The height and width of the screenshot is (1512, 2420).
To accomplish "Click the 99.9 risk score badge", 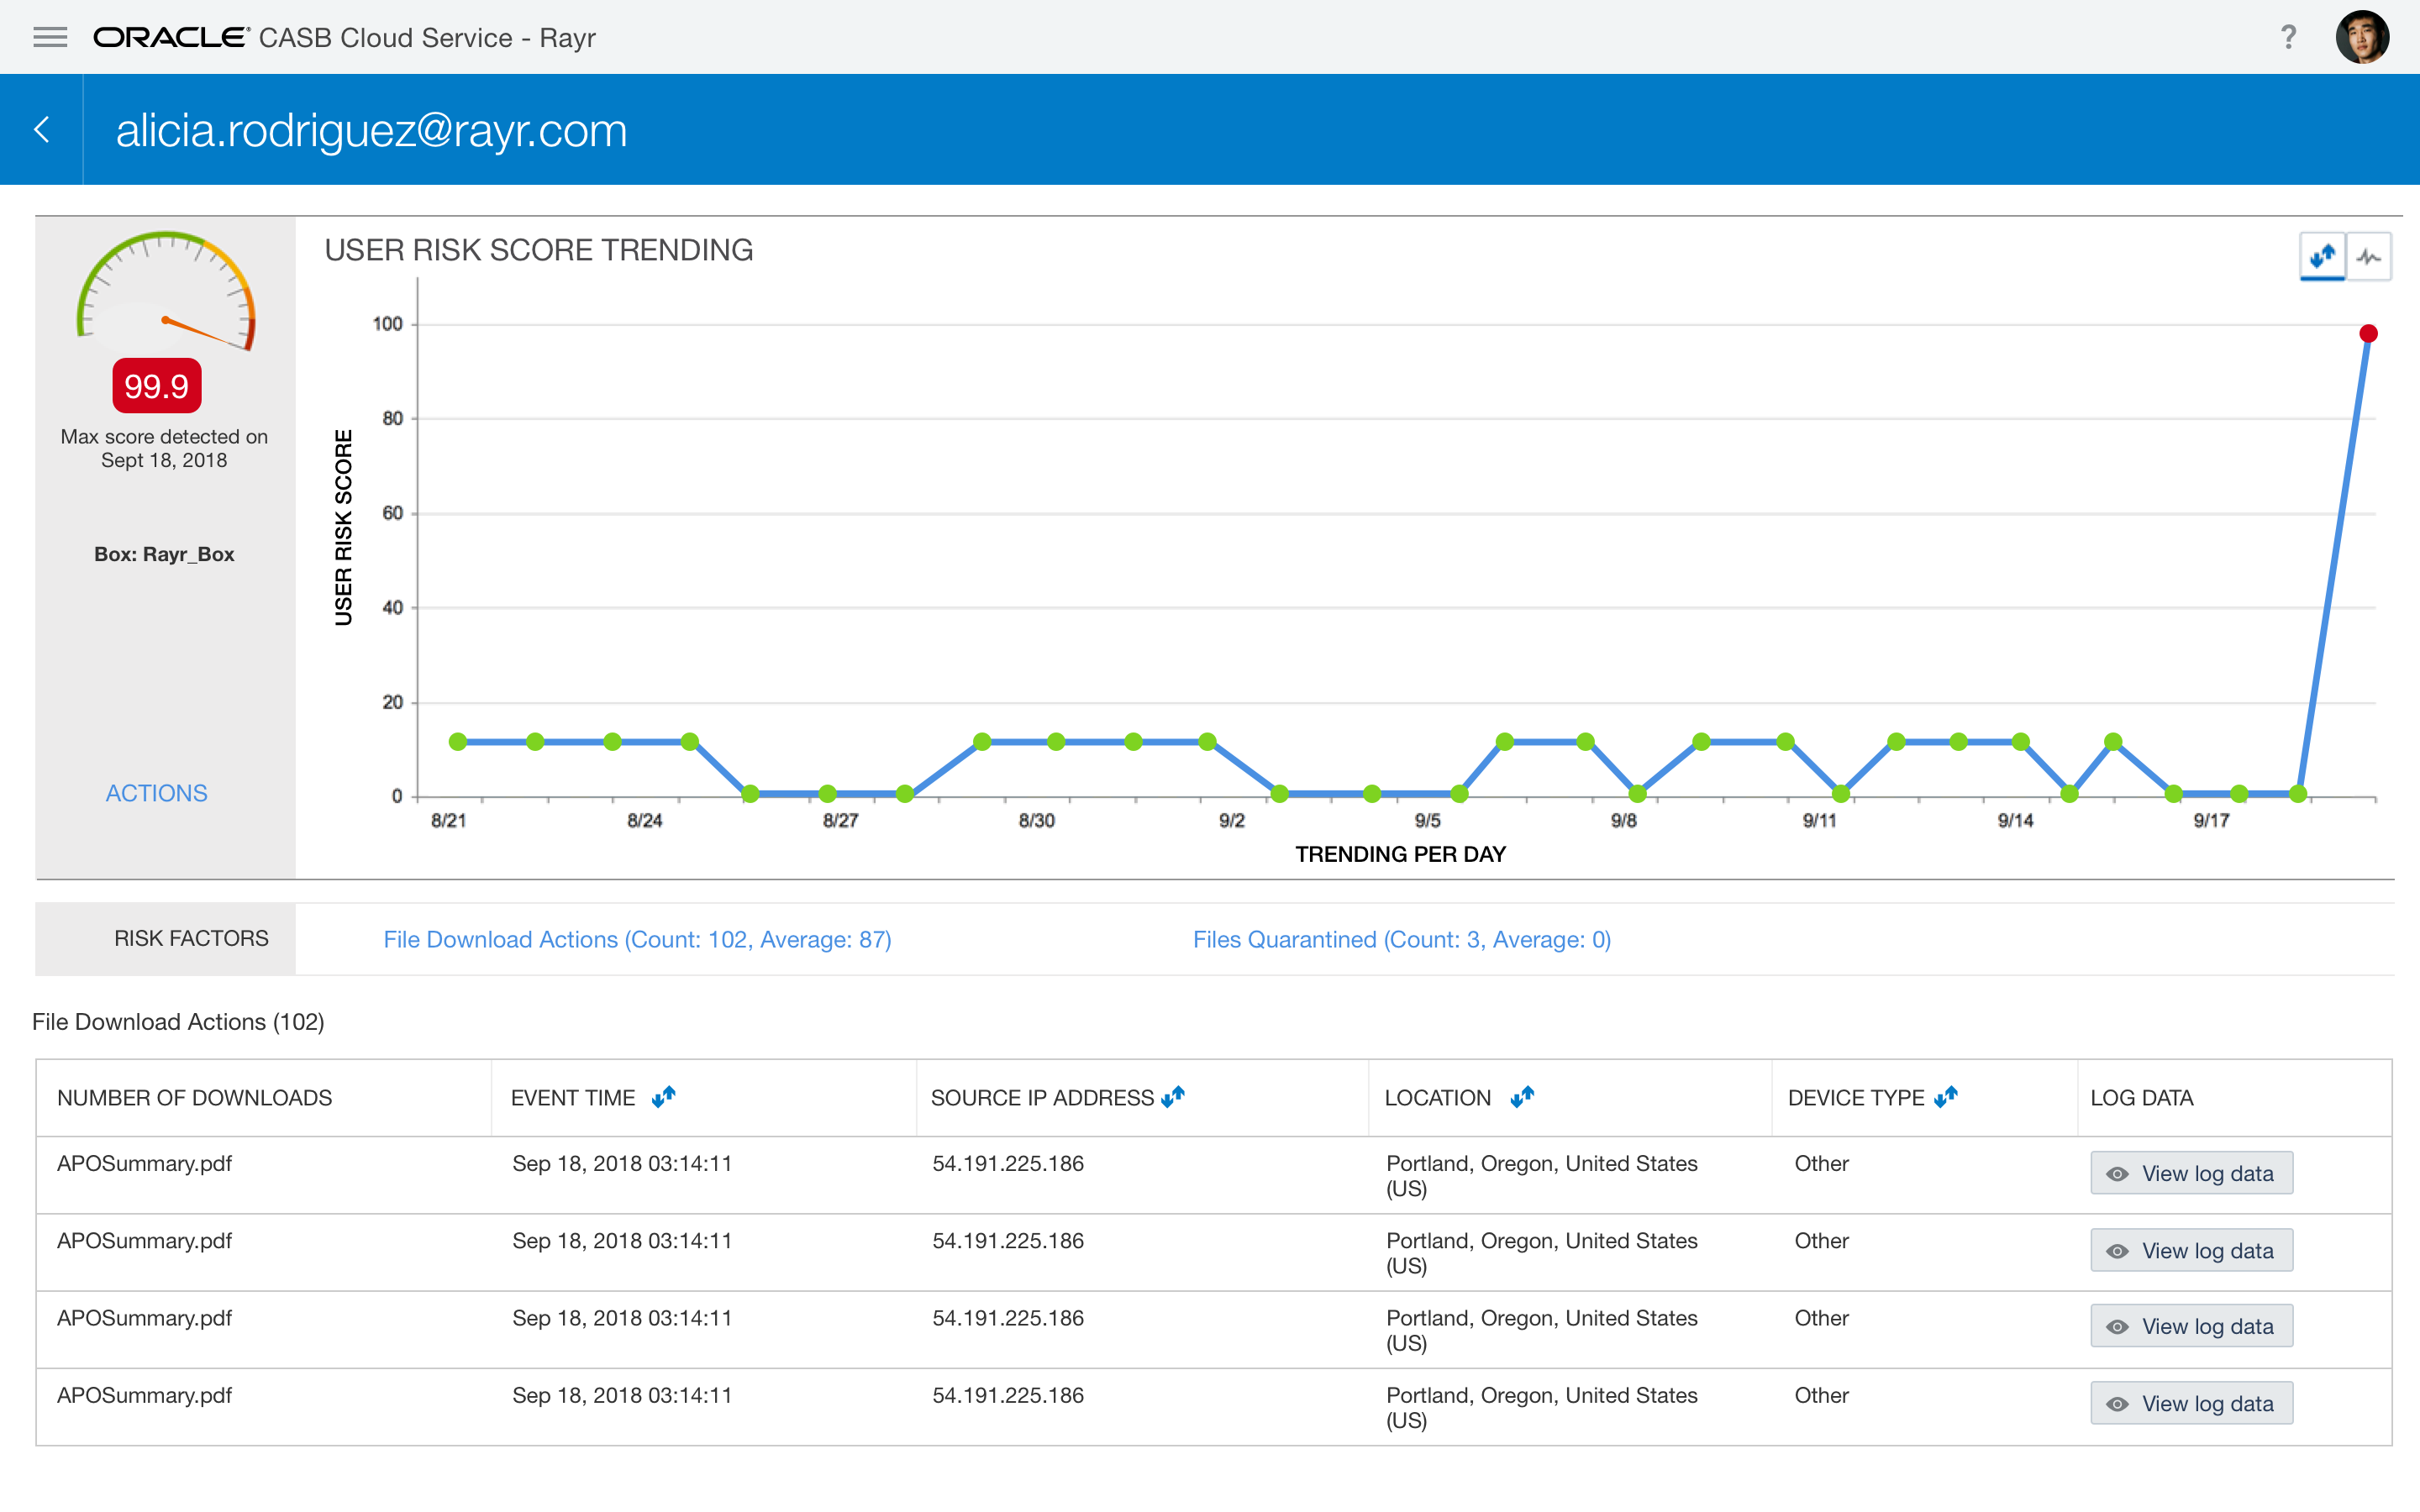I will click(x=157, y=386).
